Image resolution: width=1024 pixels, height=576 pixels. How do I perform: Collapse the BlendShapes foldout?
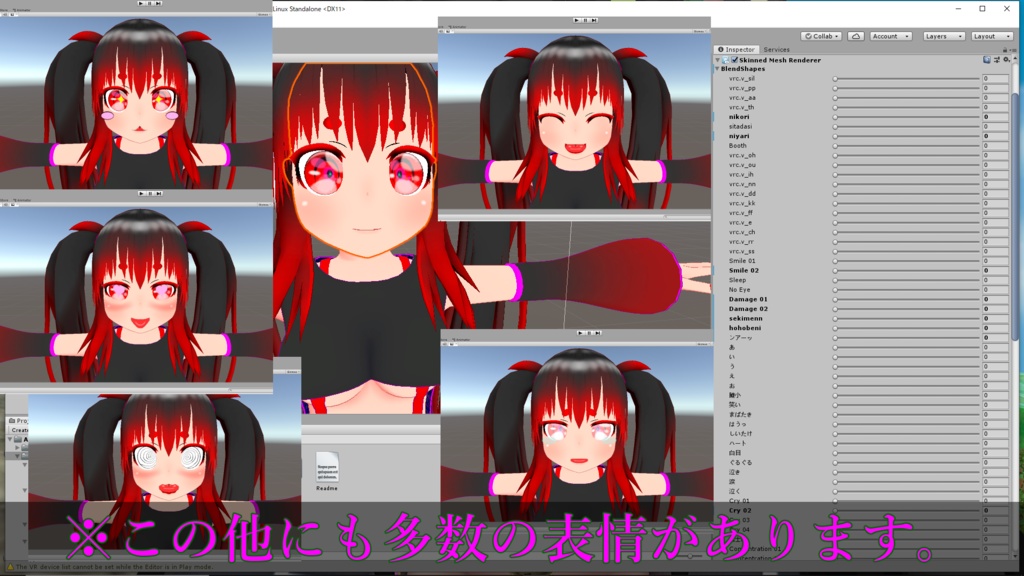(717, 68)
